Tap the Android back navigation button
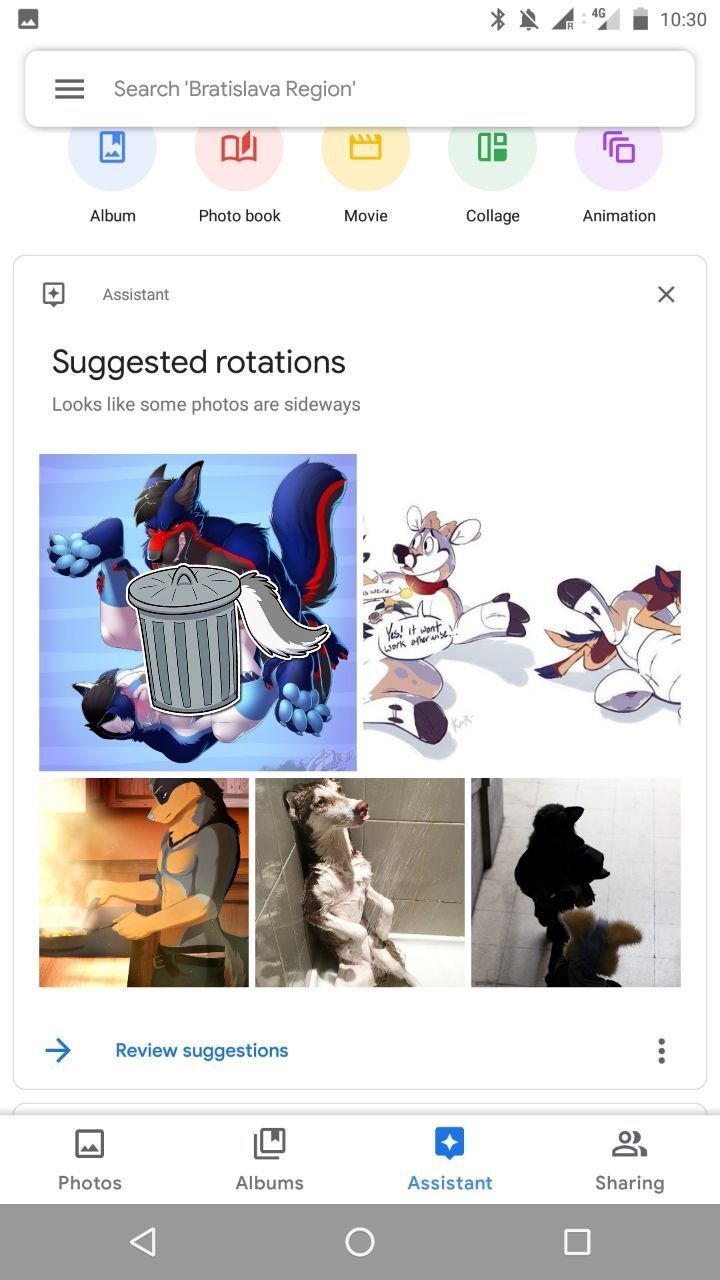The height and width of the screenshot is (1280, 720). [x=143, y=1242]
